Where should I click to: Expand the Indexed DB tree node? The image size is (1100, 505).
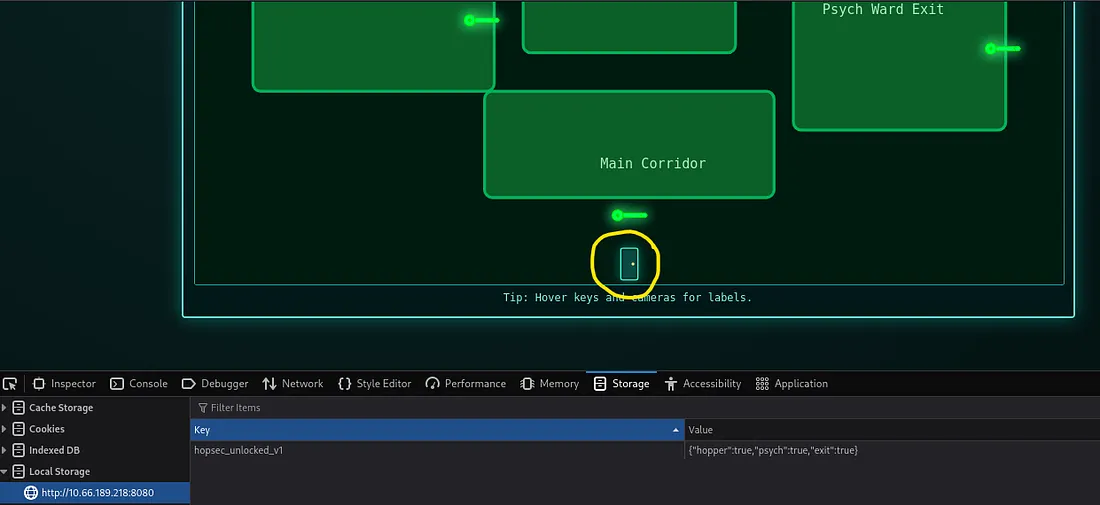coord(5,450)
